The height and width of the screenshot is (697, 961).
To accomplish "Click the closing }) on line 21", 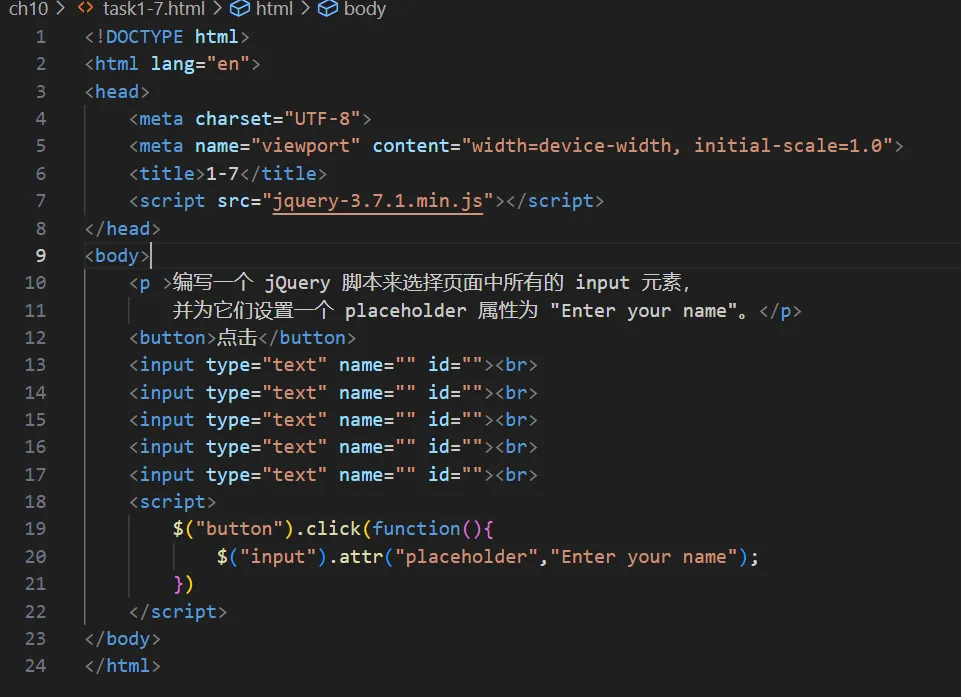I will click(183, 584).
